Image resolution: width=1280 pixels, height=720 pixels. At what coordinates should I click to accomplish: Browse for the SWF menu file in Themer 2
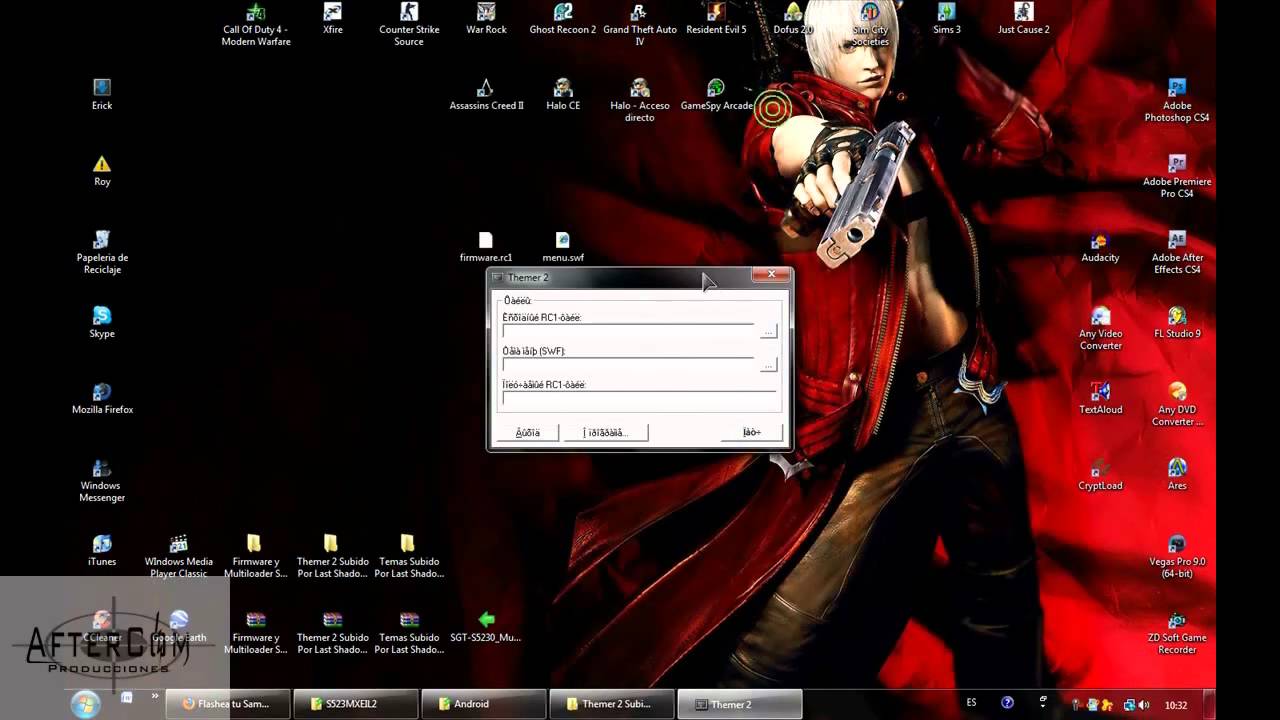[x=768, y=366]
